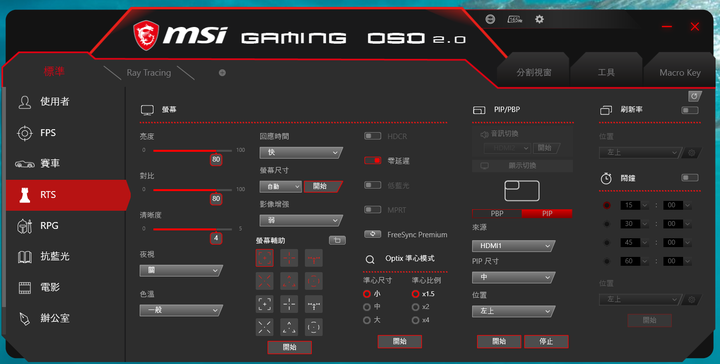Click the 亮度 brightness slider track
This screenshot has height=364, width=720.
192,151
